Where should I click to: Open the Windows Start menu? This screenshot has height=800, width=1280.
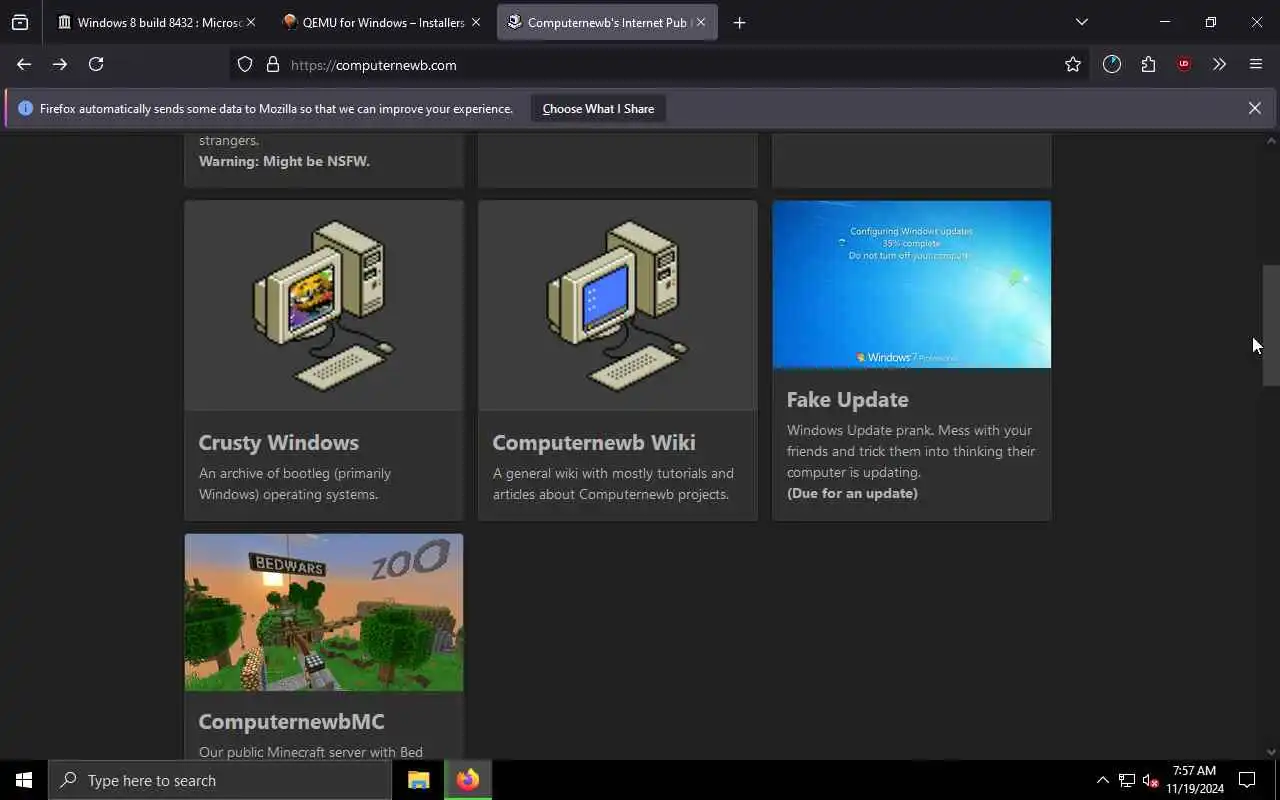(x=24, y=780)
